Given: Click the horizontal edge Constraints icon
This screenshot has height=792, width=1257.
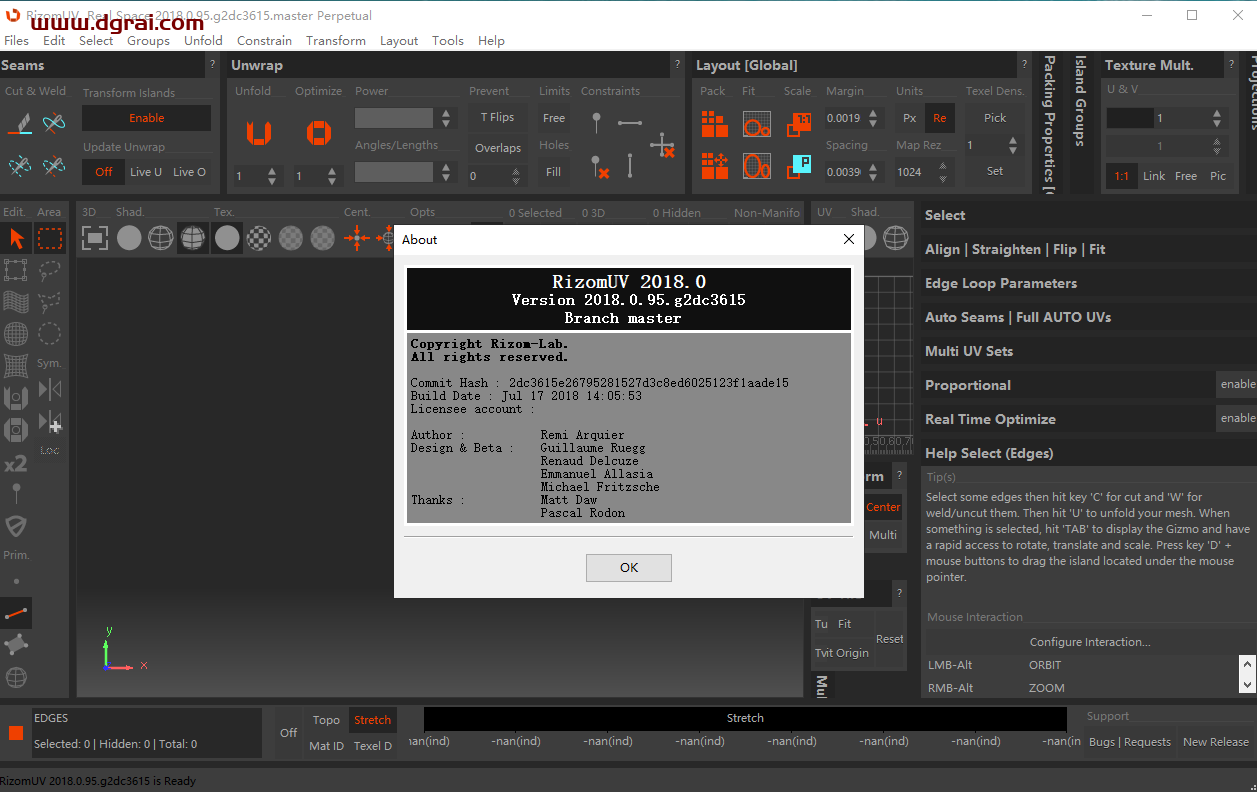Looking at the screenshot, I should click(630, 123).
